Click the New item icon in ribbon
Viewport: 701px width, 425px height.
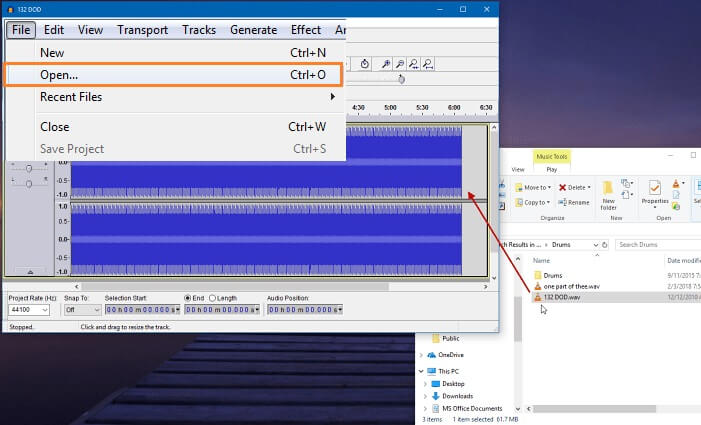(x=627, y=183)
